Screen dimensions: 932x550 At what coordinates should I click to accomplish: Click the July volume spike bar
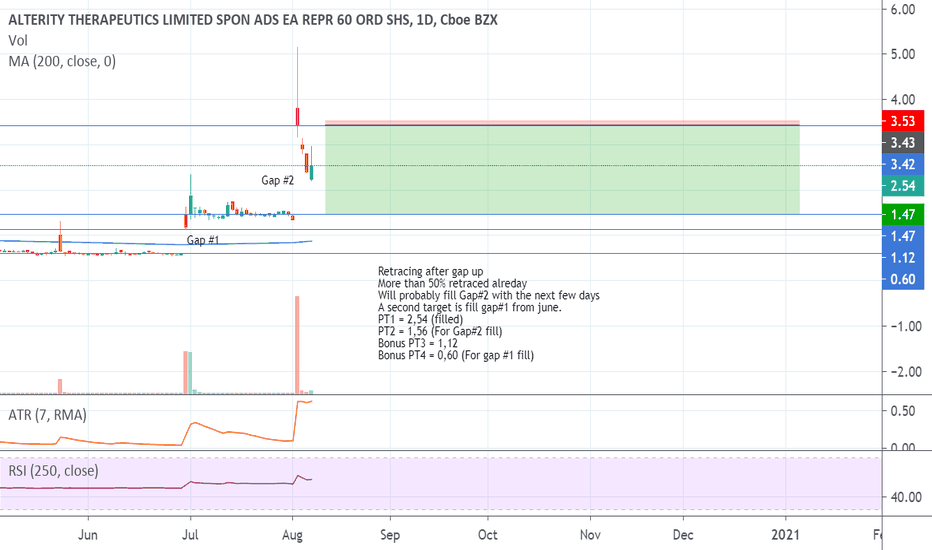(x=186, y=372)
